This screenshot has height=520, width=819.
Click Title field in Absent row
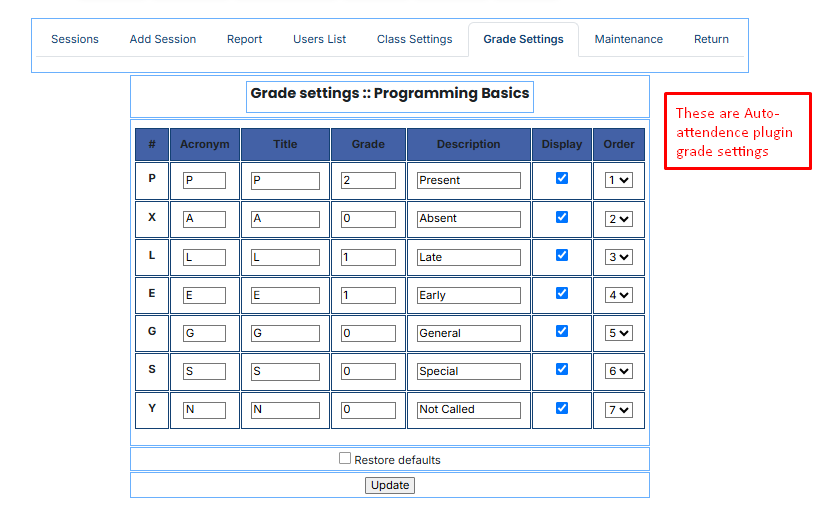point(285,219)
